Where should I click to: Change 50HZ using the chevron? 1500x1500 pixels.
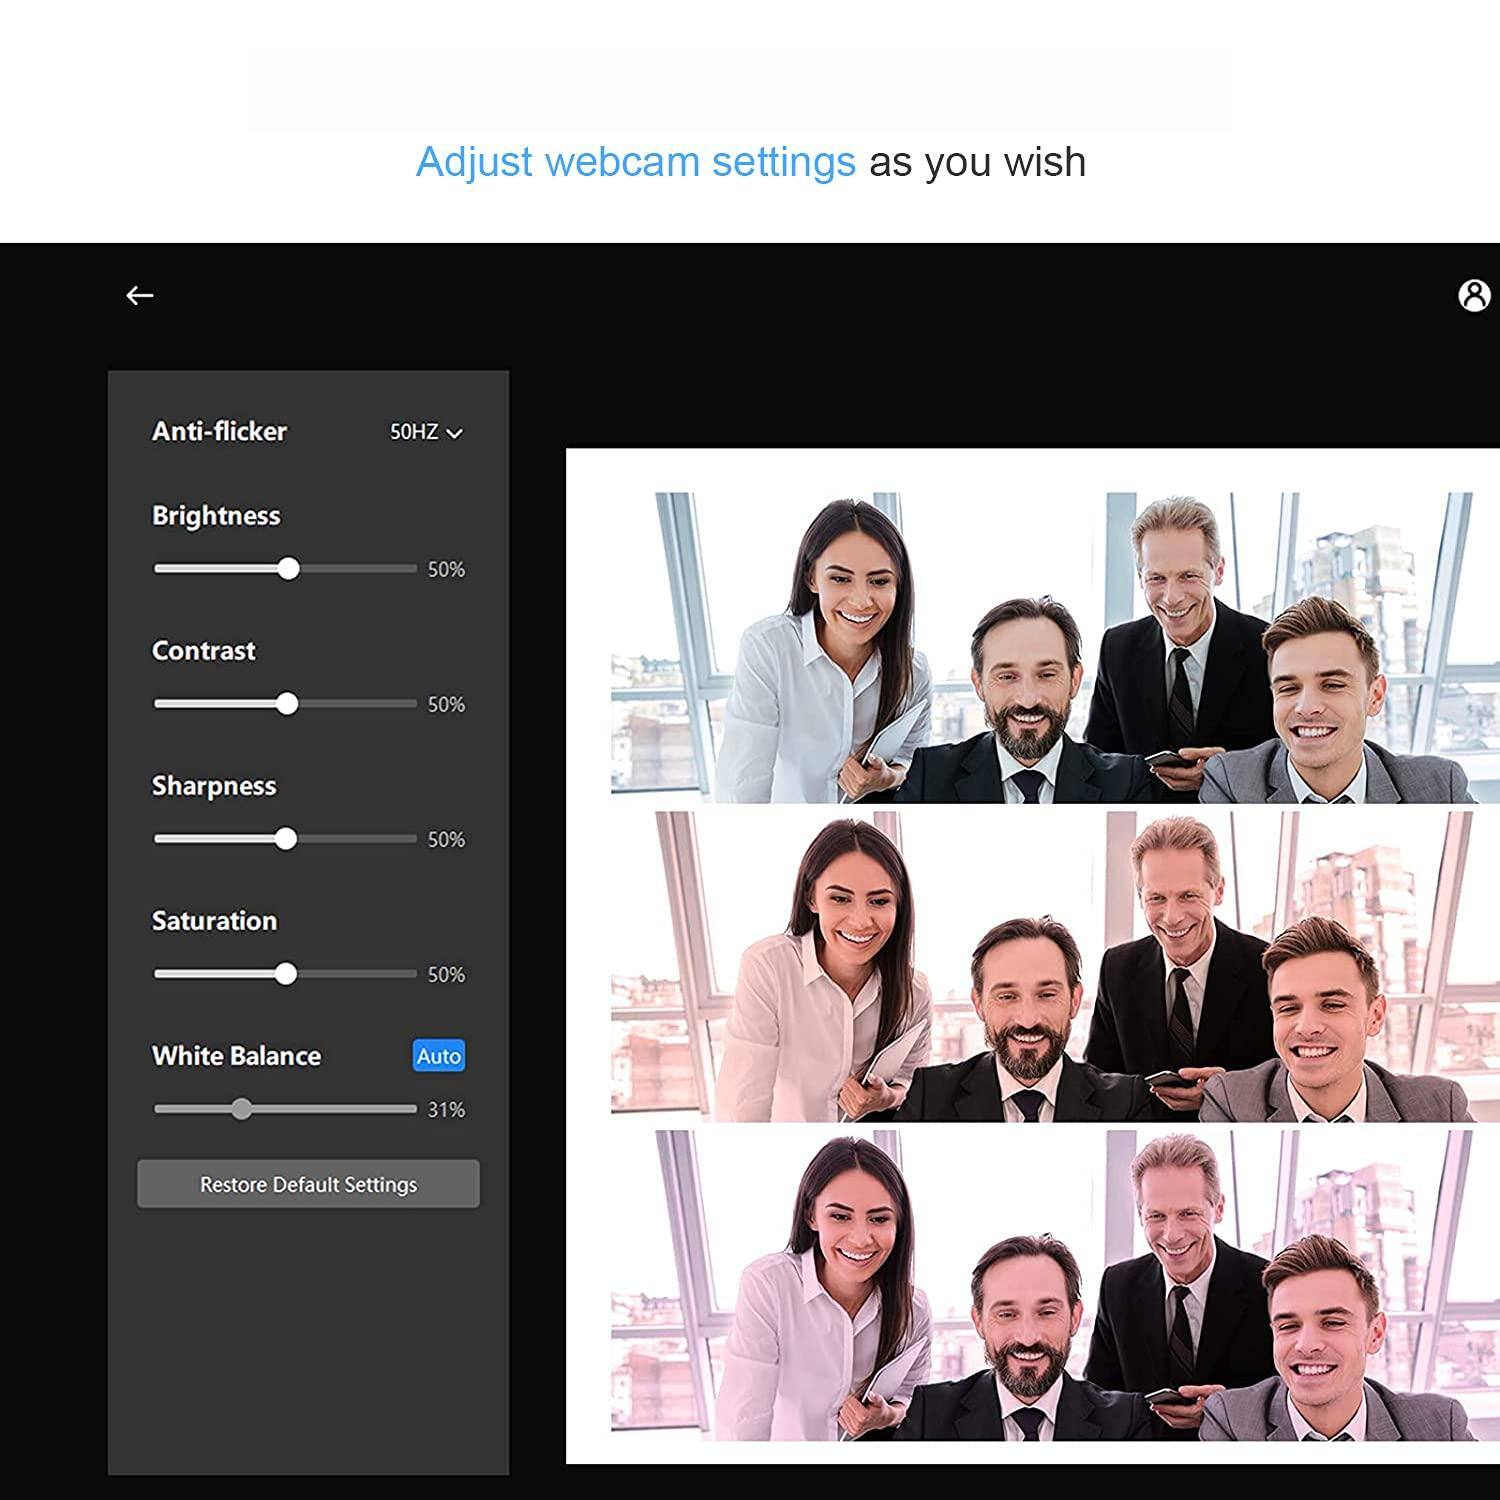tap(456, 433)
